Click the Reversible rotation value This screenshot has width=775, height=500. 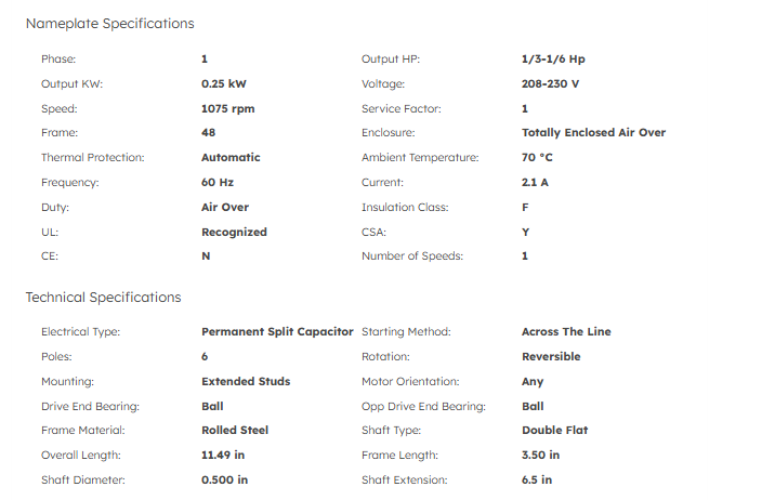click(551, 356)
